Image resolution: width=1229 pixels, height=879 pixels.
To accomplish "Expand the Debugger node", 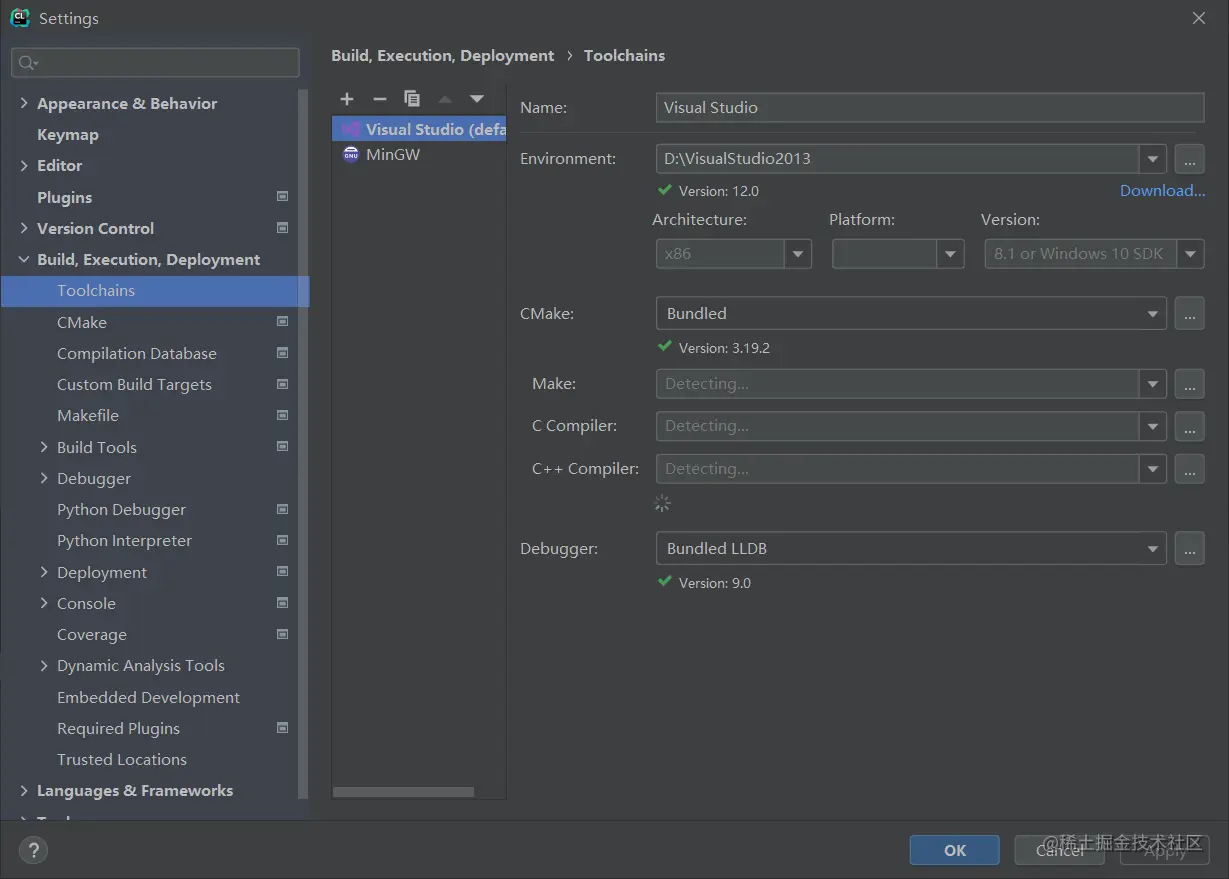I will click(44, 478).
